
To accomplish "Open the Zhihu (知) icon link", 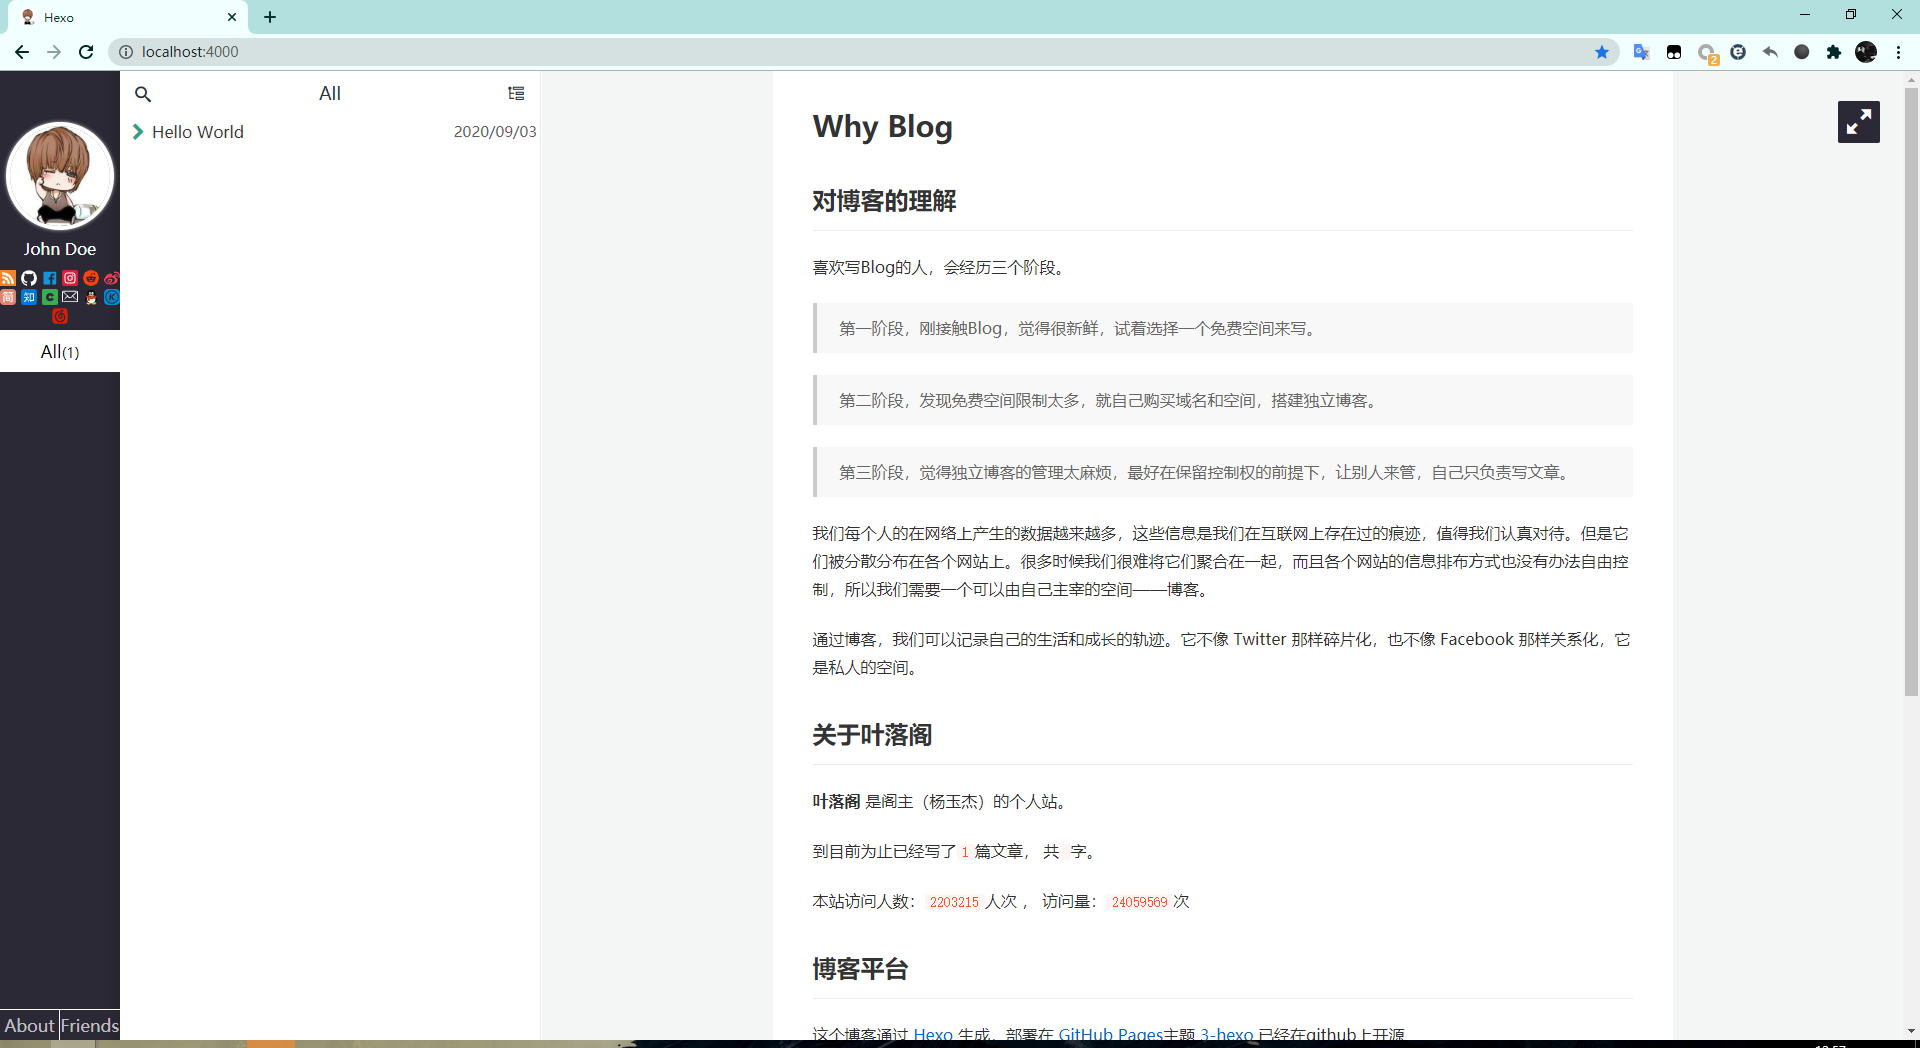I will tap(29, 297).
